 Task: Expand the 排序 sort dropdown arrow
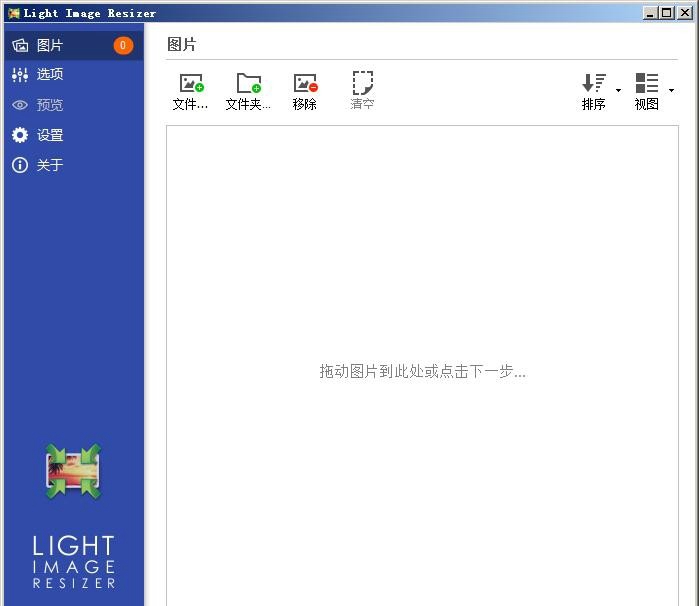click(x=618, y=90)
